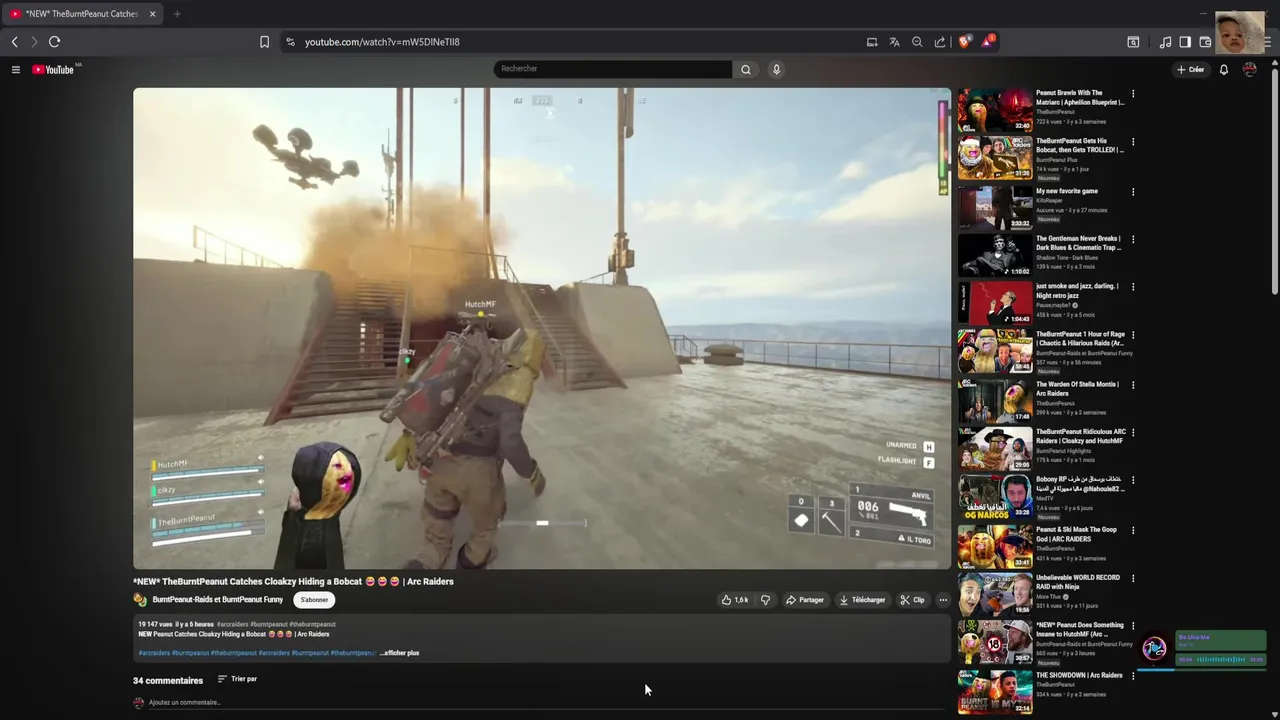Open My new favorite game video title
Screen dimensions: 1280x720
click(1067, 191)
